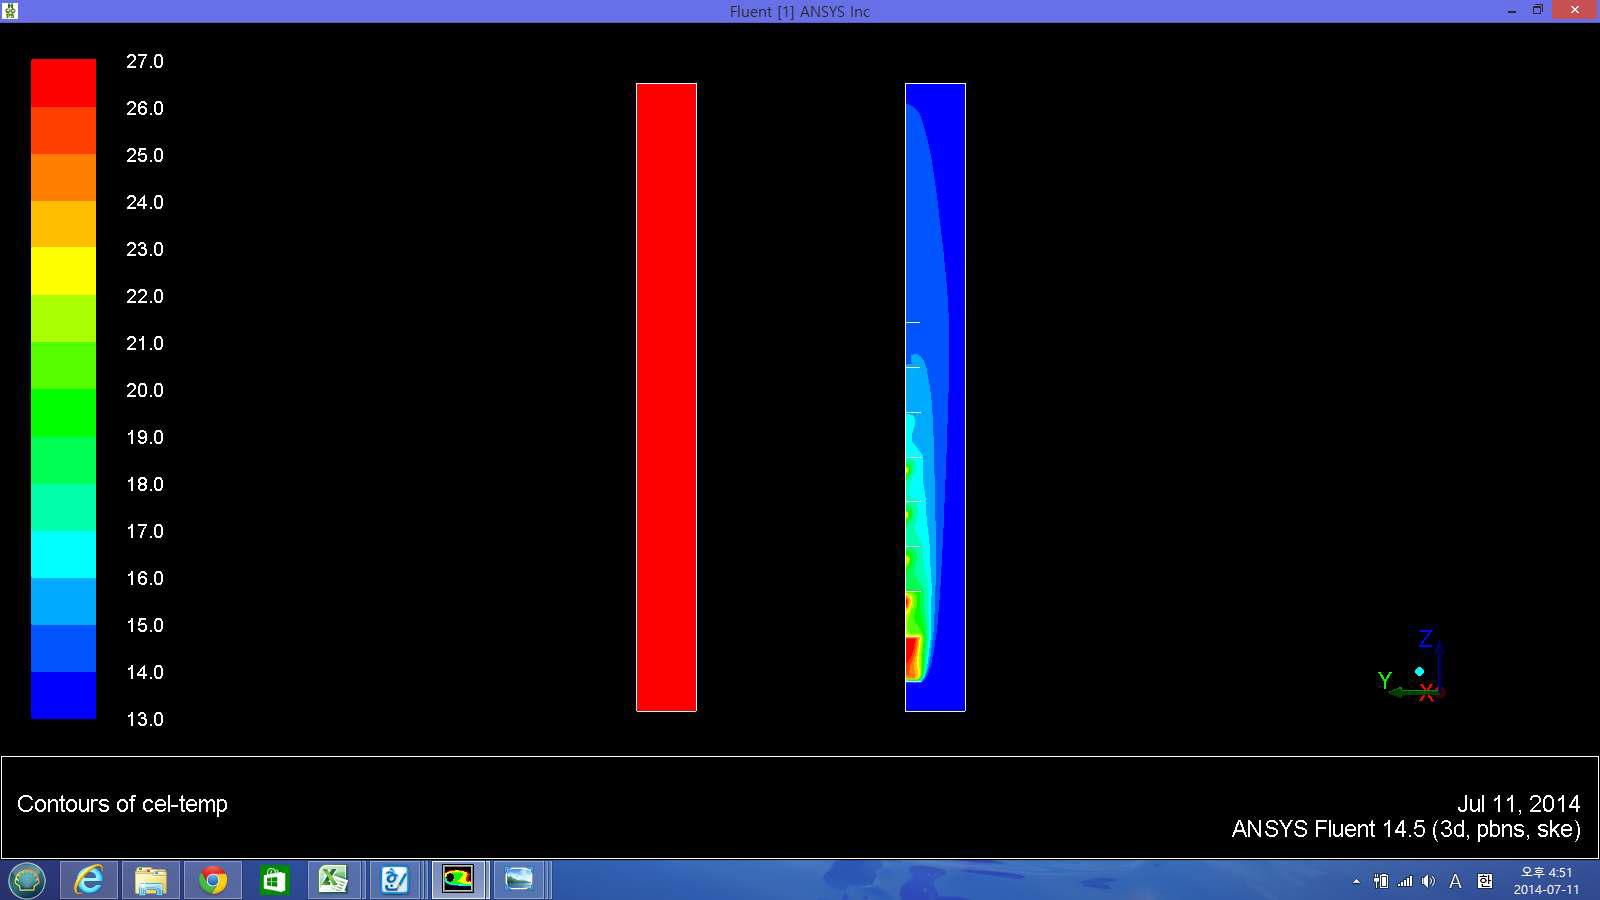Launch Google Chrome from the taskbar
The width and height of the screenshot is (1600, 900).
(213, 880)
